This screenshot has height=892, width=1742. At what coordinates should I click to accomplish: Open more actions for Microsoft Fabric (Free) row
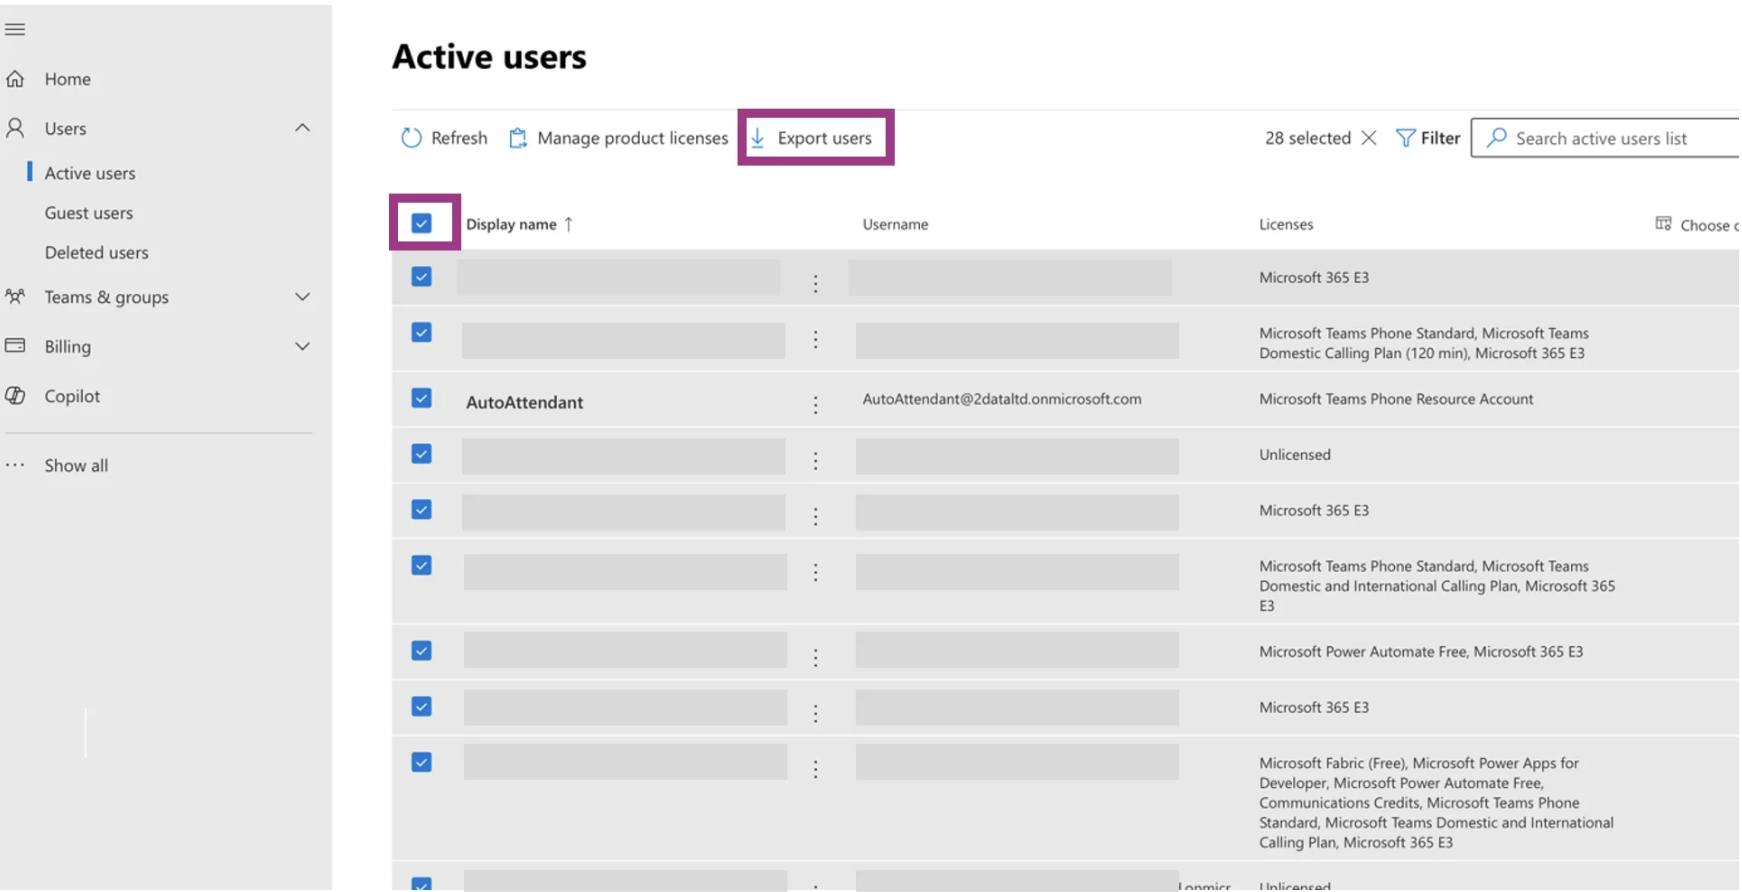[x=815, y=769]
